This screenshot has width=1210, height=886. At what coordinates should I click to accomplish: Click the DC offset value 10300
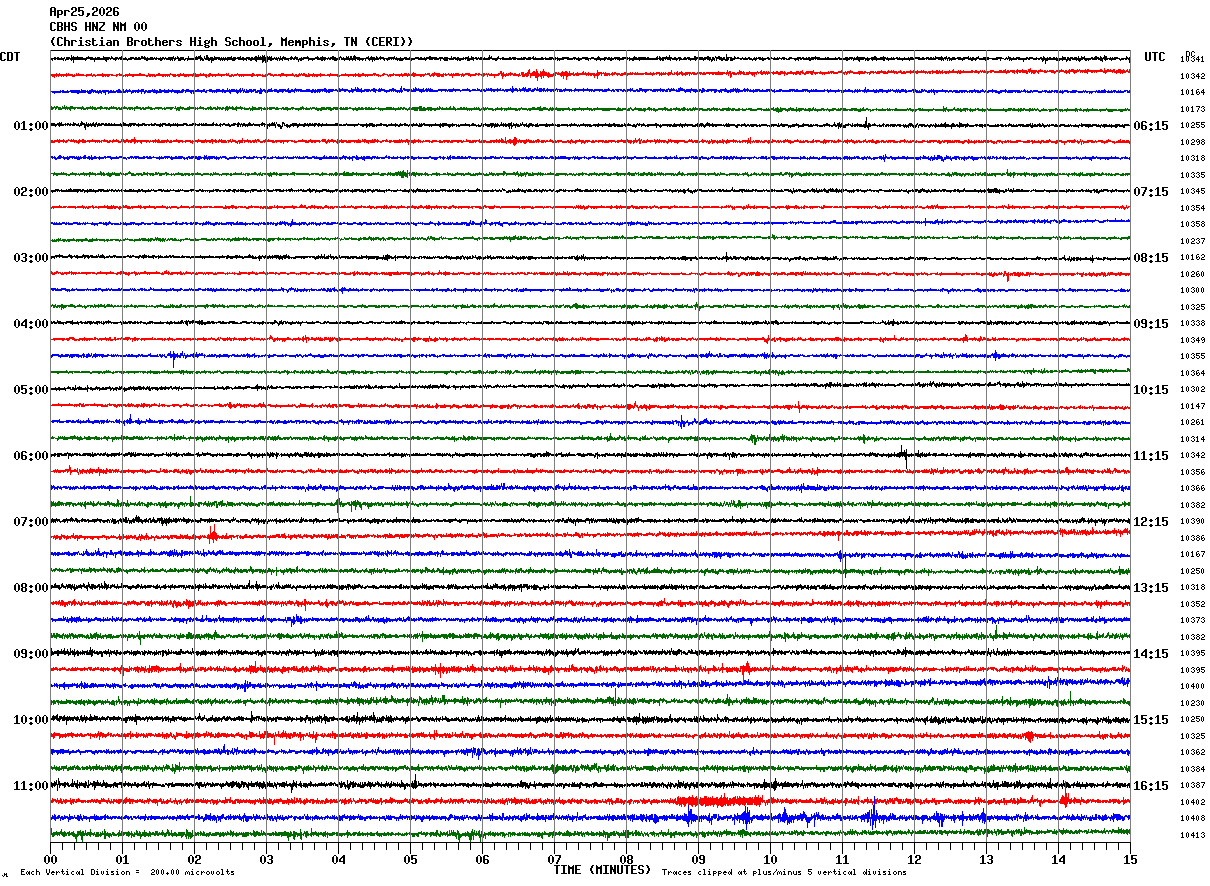[x=1192, y=291]
